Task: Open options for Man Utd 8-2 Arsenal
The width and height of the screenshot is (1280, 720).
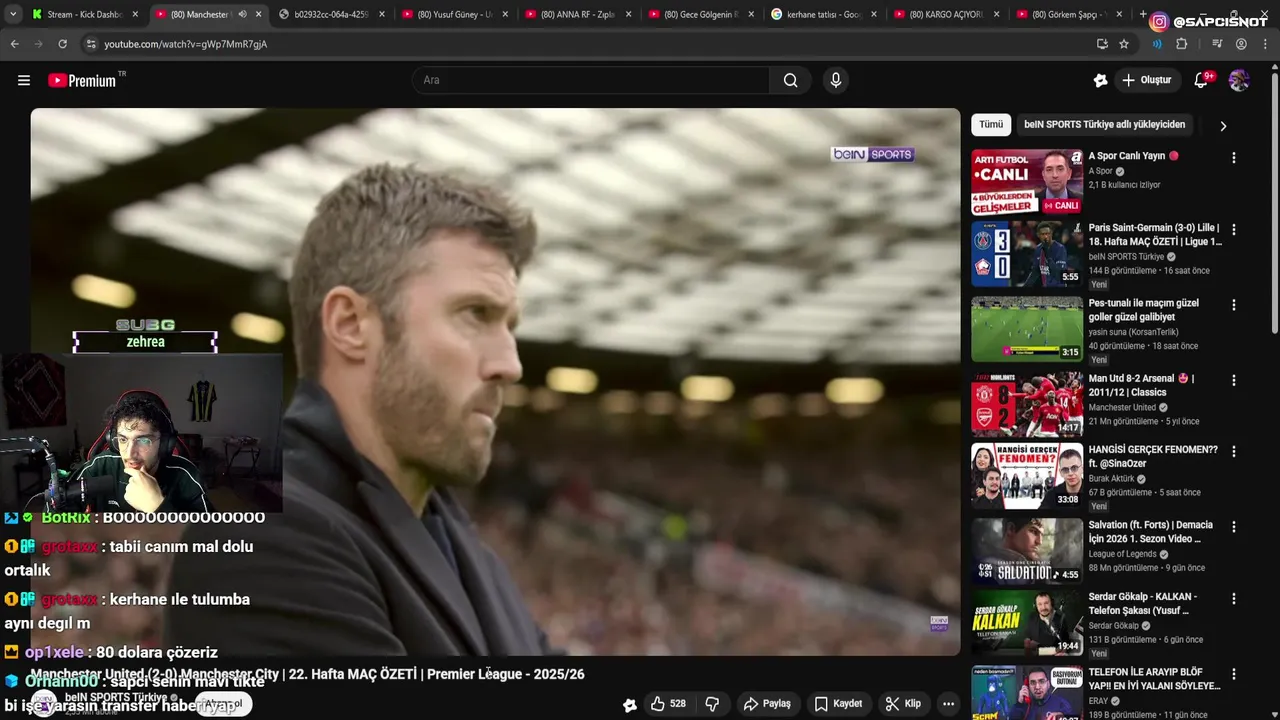Action: [1233, 381]
